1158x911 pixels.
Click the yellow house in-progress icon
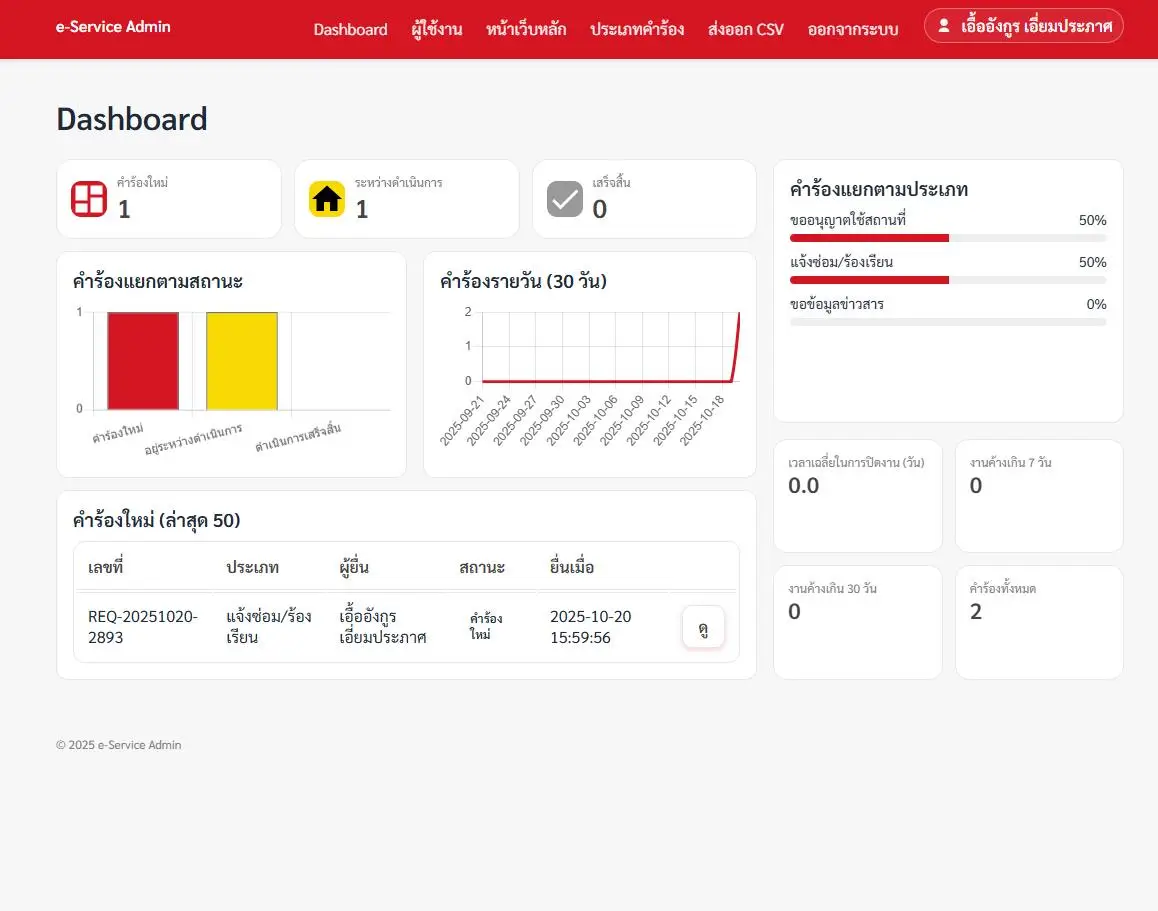(x=327, y=199)
